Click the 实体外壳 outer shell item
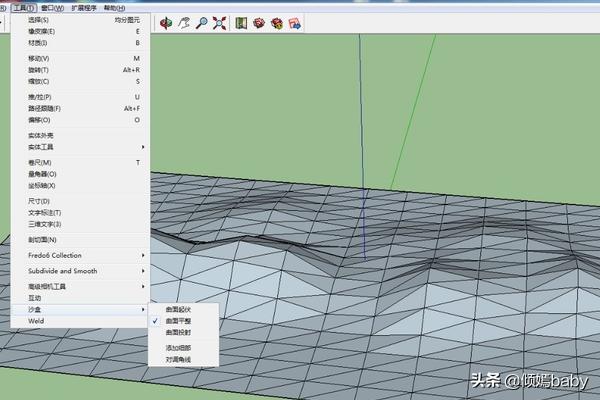 (80, 136)
